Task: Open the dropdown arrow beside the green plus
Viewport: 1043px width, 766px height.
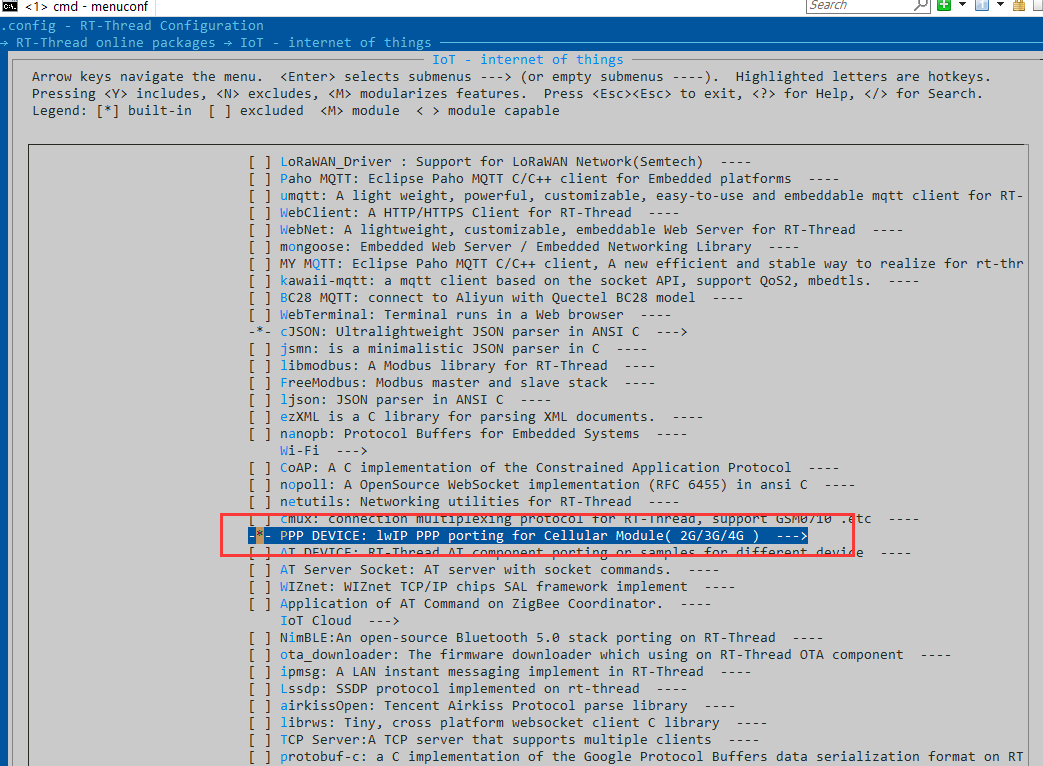Action: (961, 6)
